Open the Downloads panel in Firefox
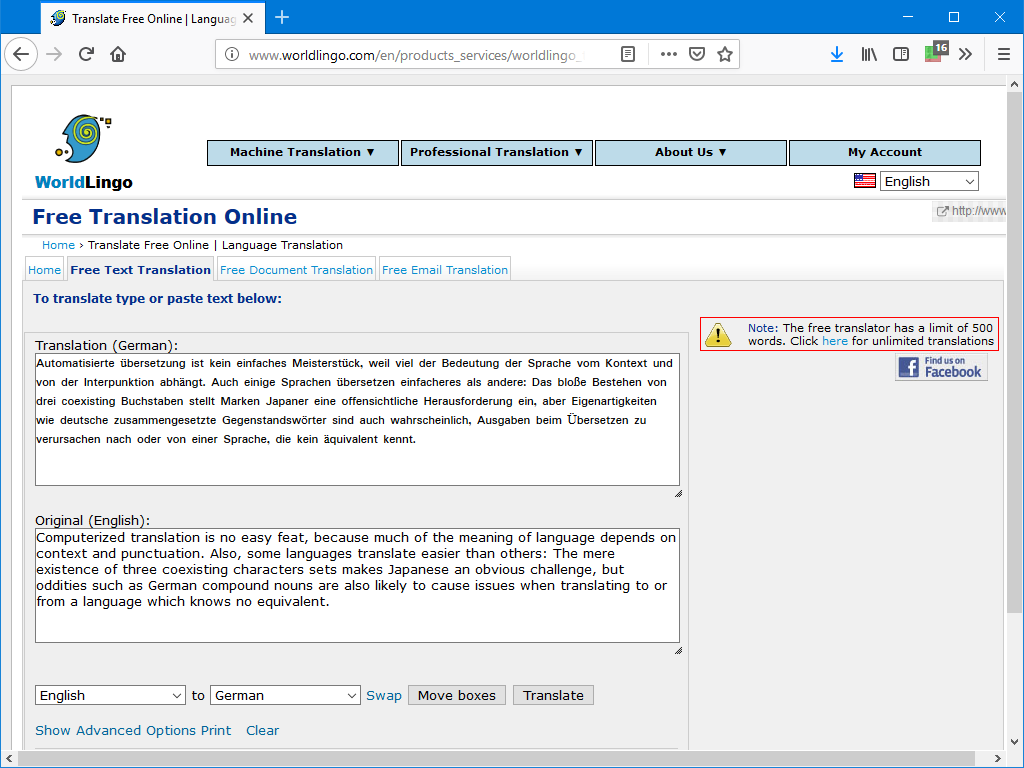This screenshot has height=768, width=1024. pos(837,54)
